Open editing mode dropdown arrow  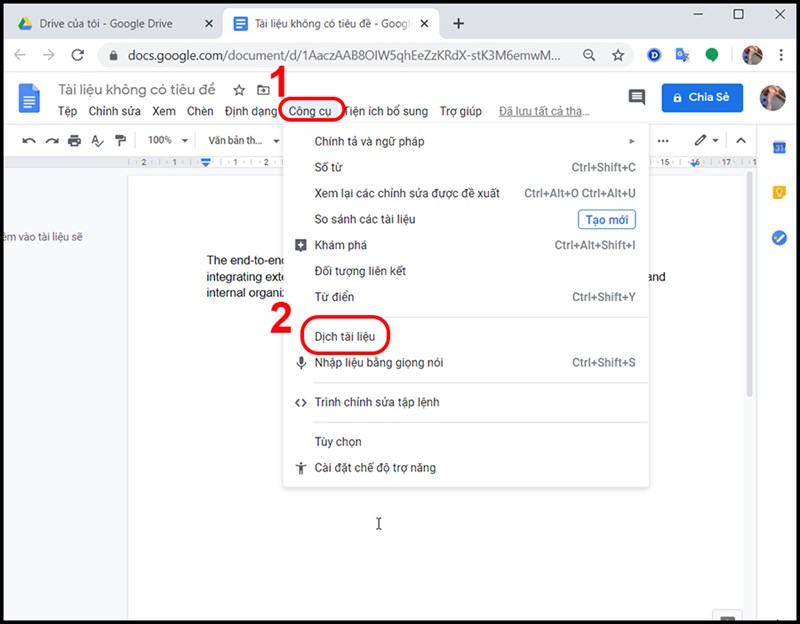pyautogui.click(x=715, y=141)
